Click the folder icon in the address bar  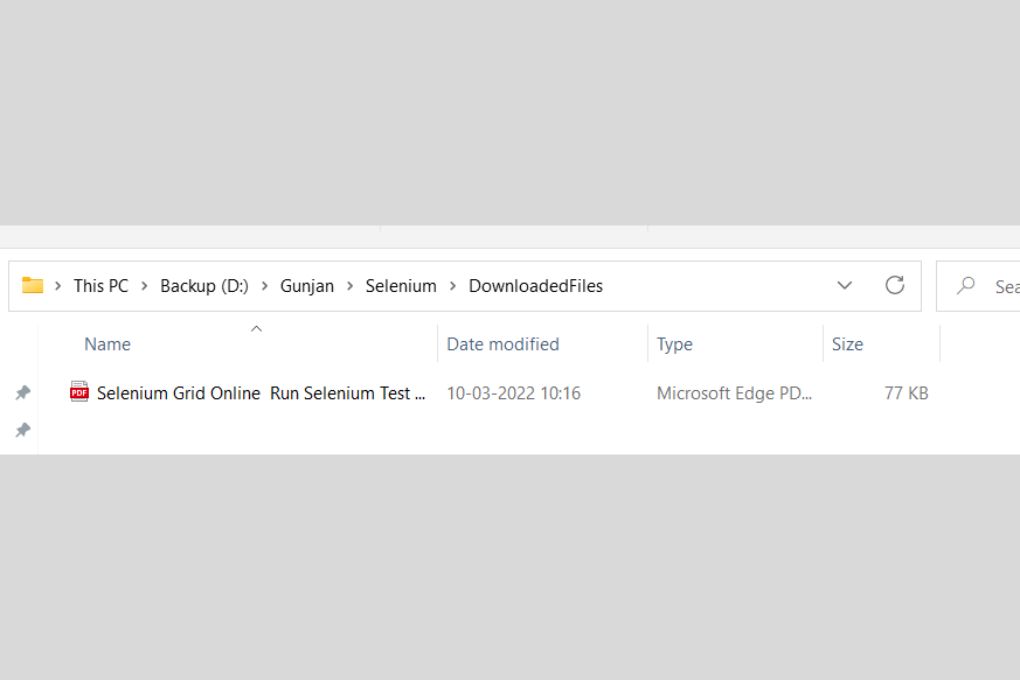tap(33, 286)
